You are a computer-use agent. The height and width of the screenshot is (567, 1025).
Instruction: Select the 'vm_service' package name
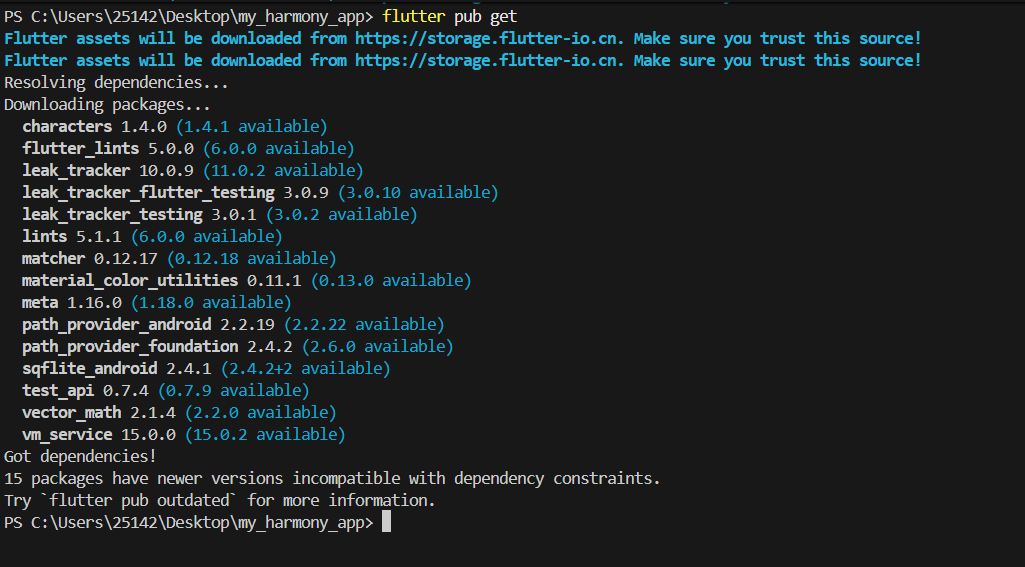coord(67,435)
